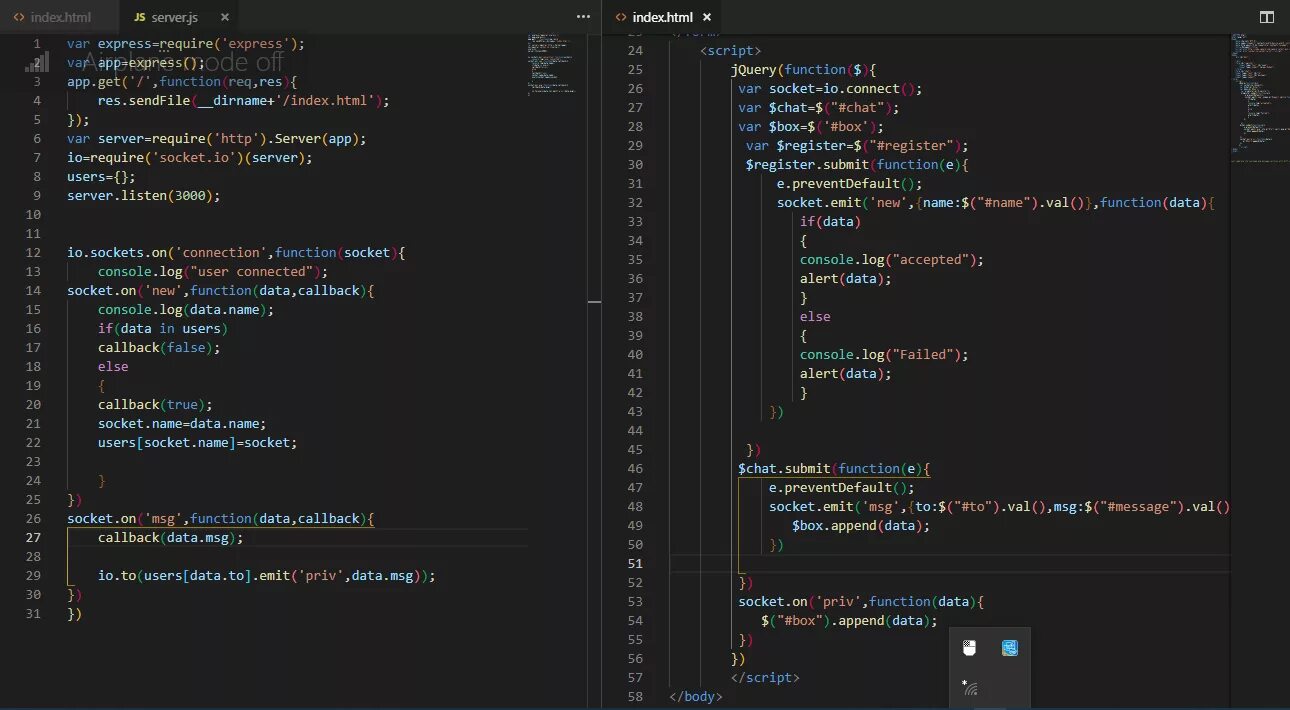1290x710 pixels.
Task: Click 'callback(false);' in server.js
Action: [159, 347]
